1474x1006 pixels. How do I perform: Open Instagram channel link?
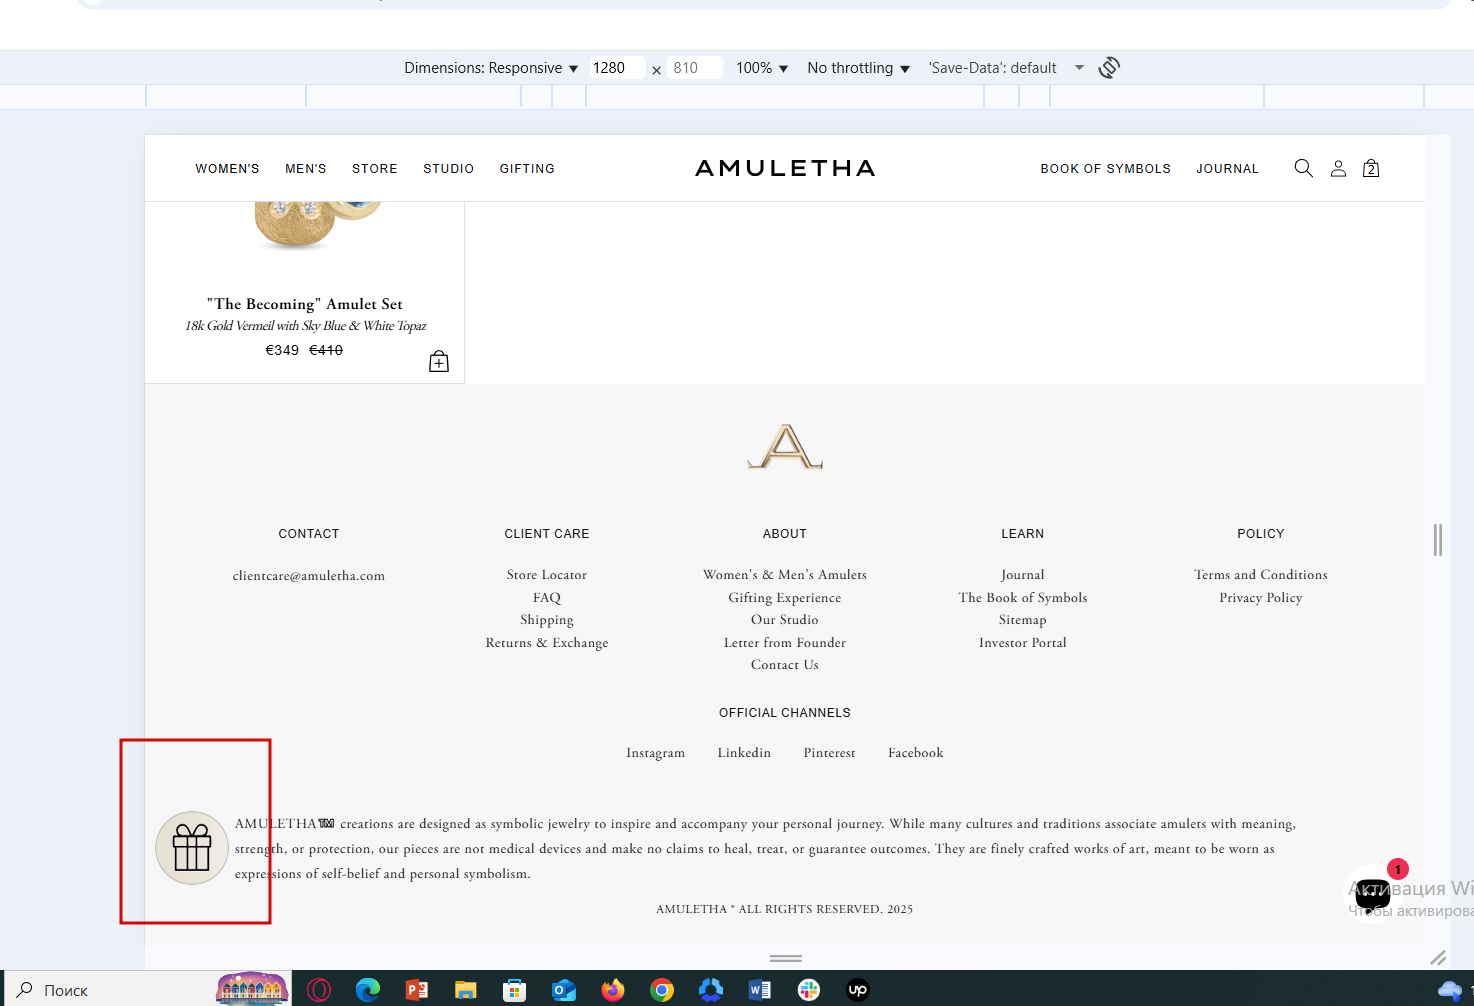point(656,753)
